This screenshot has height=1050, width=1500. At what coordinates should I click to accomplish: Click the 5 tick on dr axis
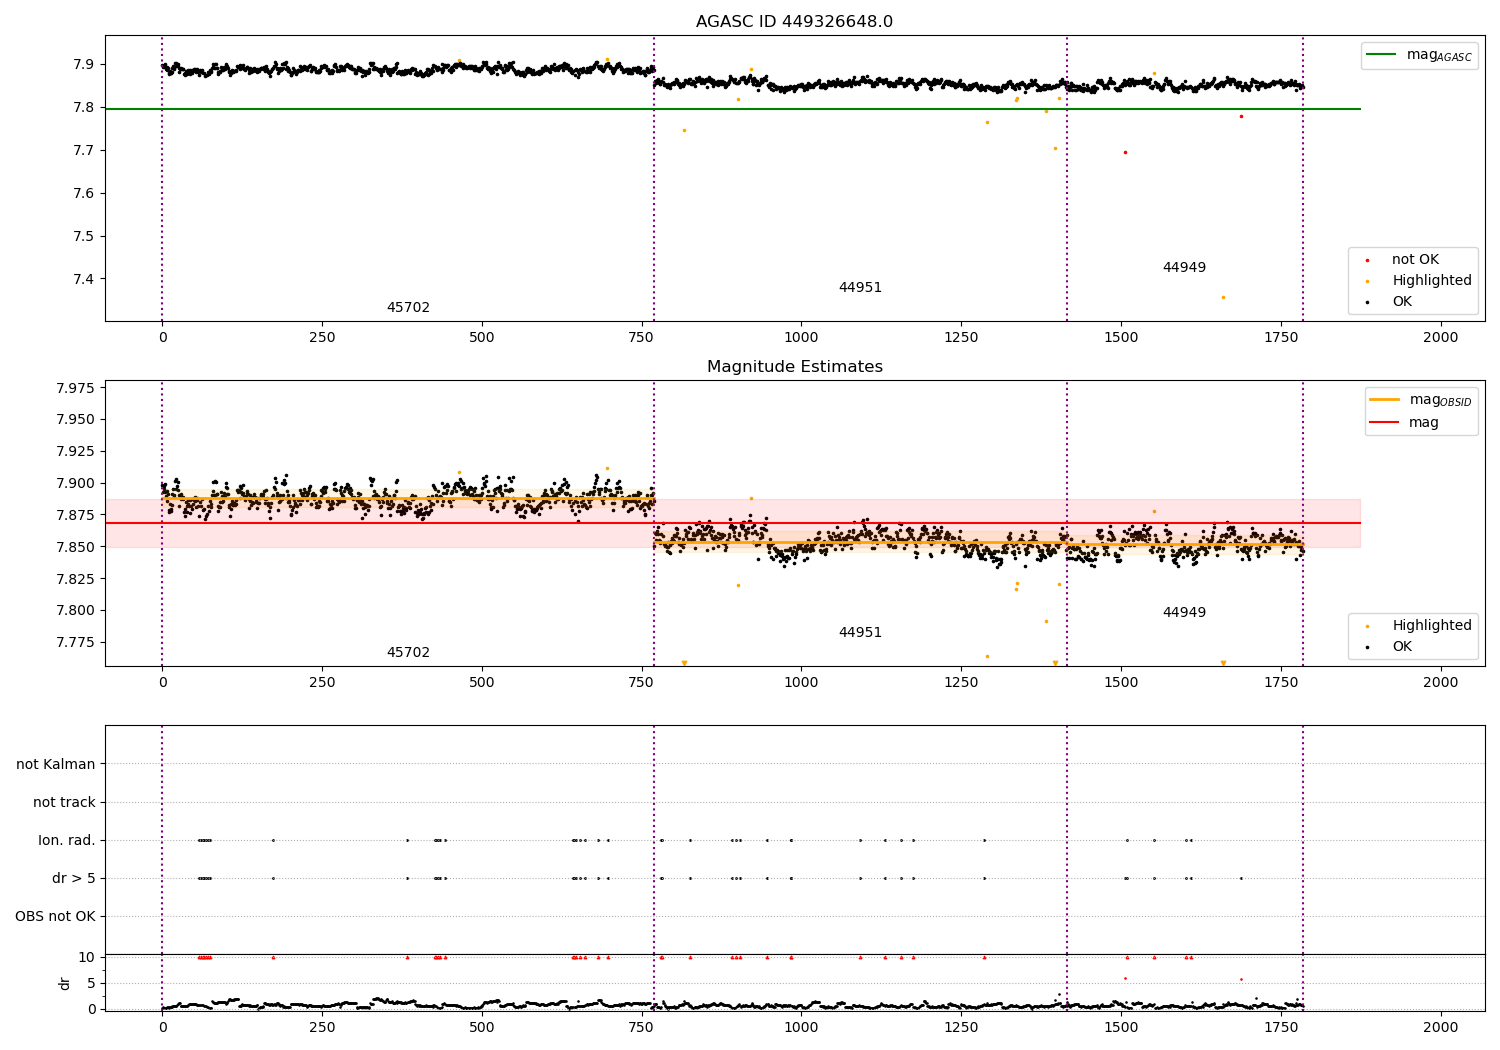(91, 984)
